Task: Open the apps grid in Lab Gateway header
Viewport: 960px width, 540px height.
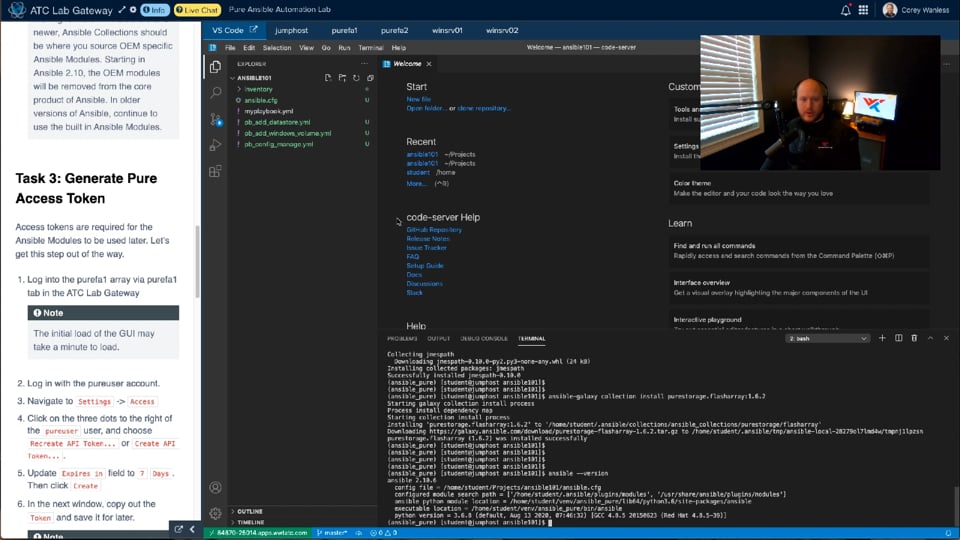Action: (x=863, y=10)
